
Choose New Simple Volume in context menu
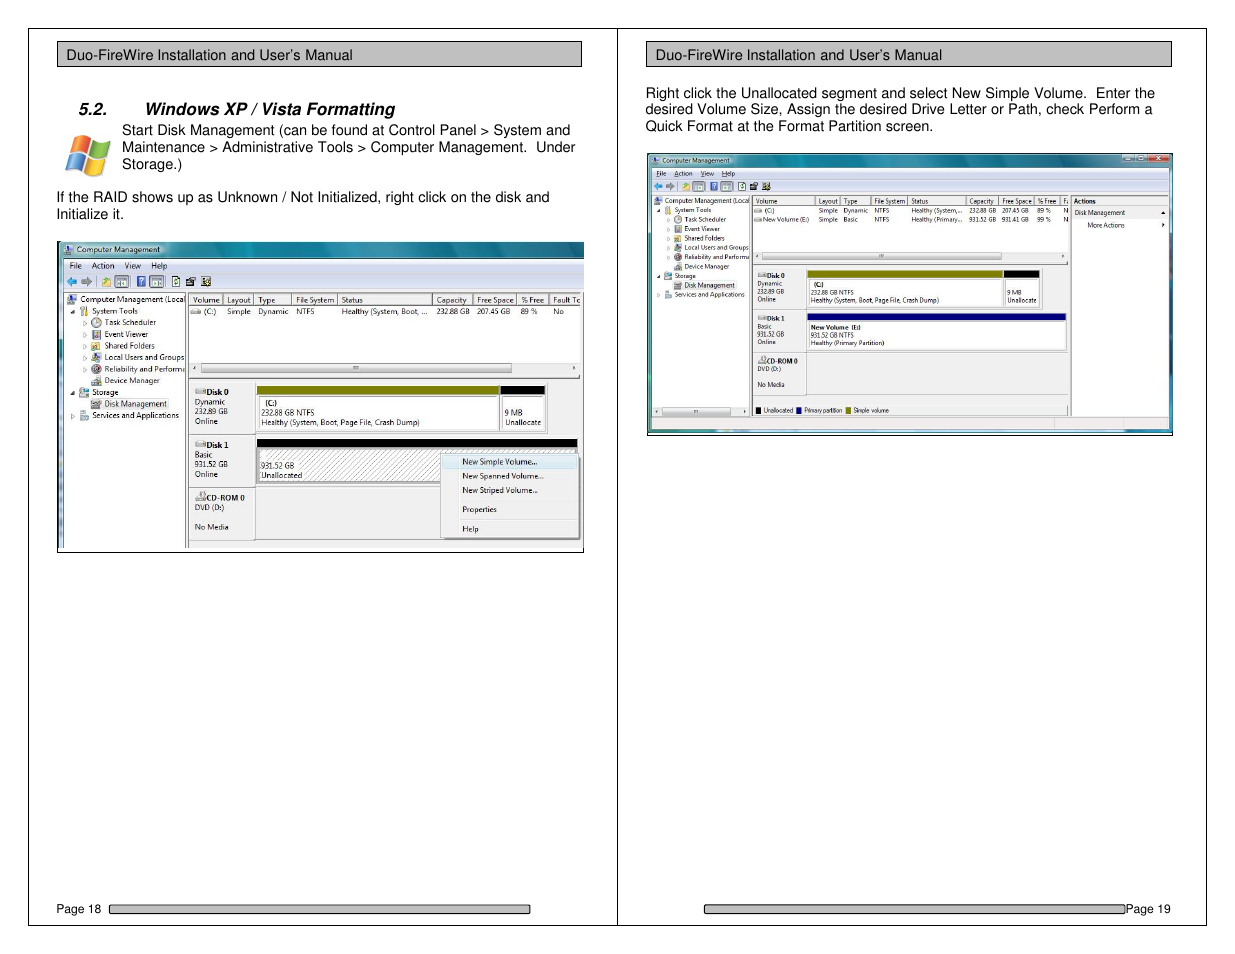pyautogui.click(x=510, y=462)
